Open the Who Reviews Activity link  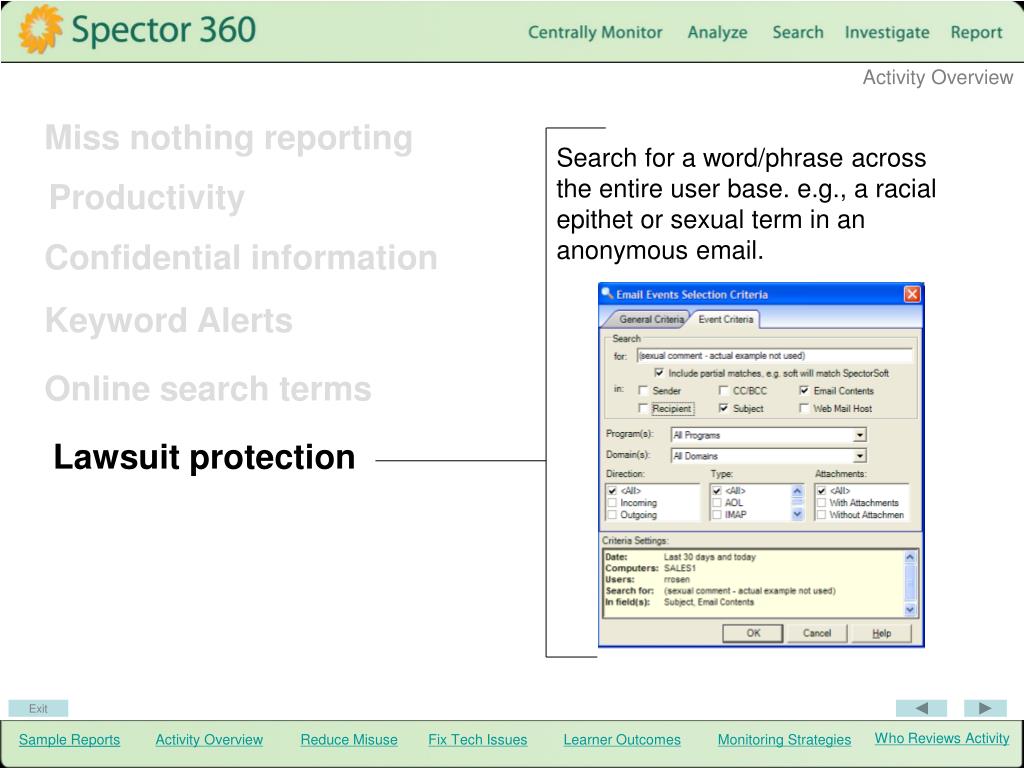tap(942, 738)
